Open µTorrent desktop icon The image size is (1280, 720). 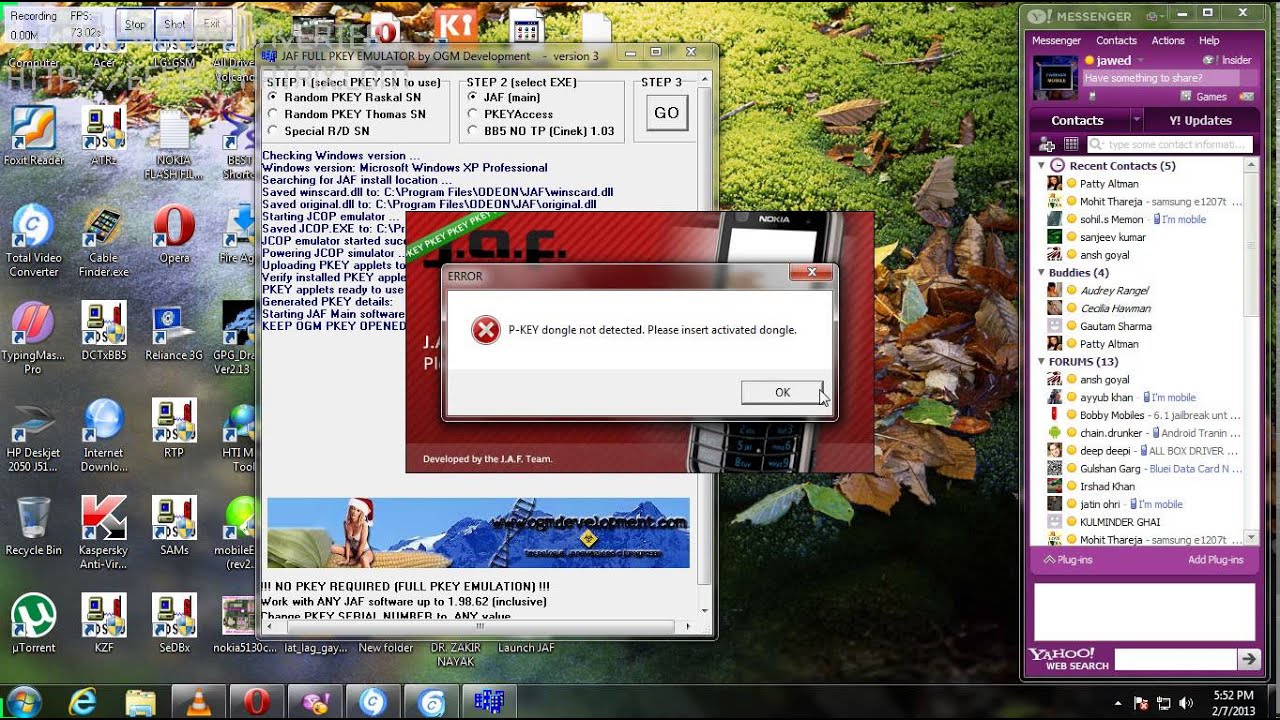33,624
